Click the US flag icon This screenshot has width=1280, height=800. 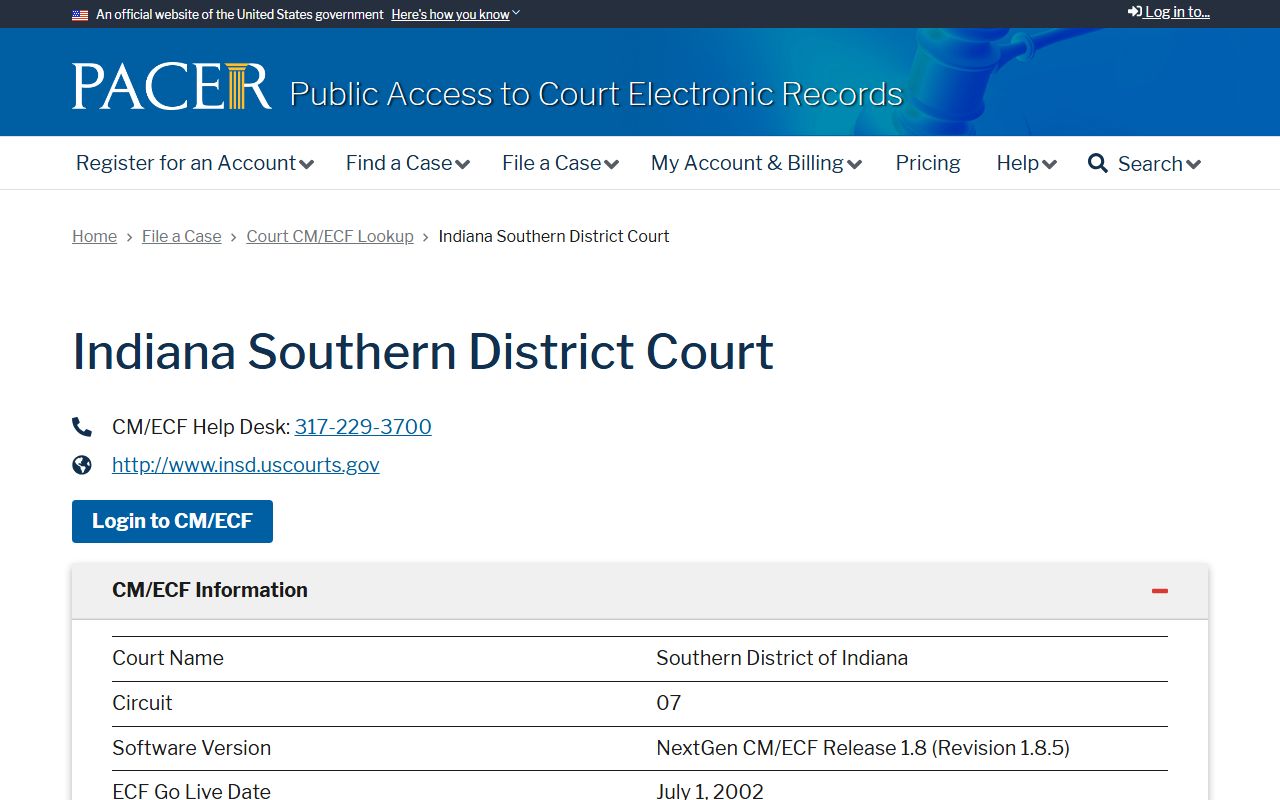point(80,15)
